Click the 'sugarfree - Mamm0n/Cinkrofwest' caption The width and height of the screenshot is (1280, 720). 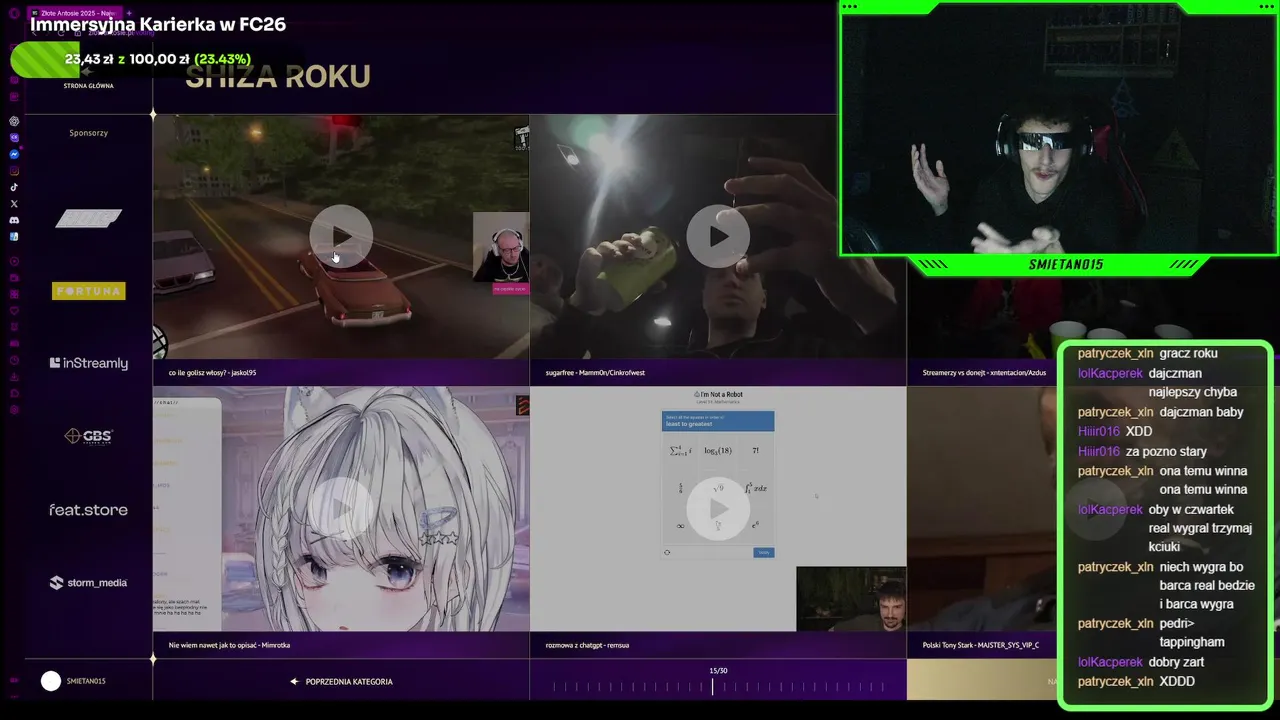point(595,373)
